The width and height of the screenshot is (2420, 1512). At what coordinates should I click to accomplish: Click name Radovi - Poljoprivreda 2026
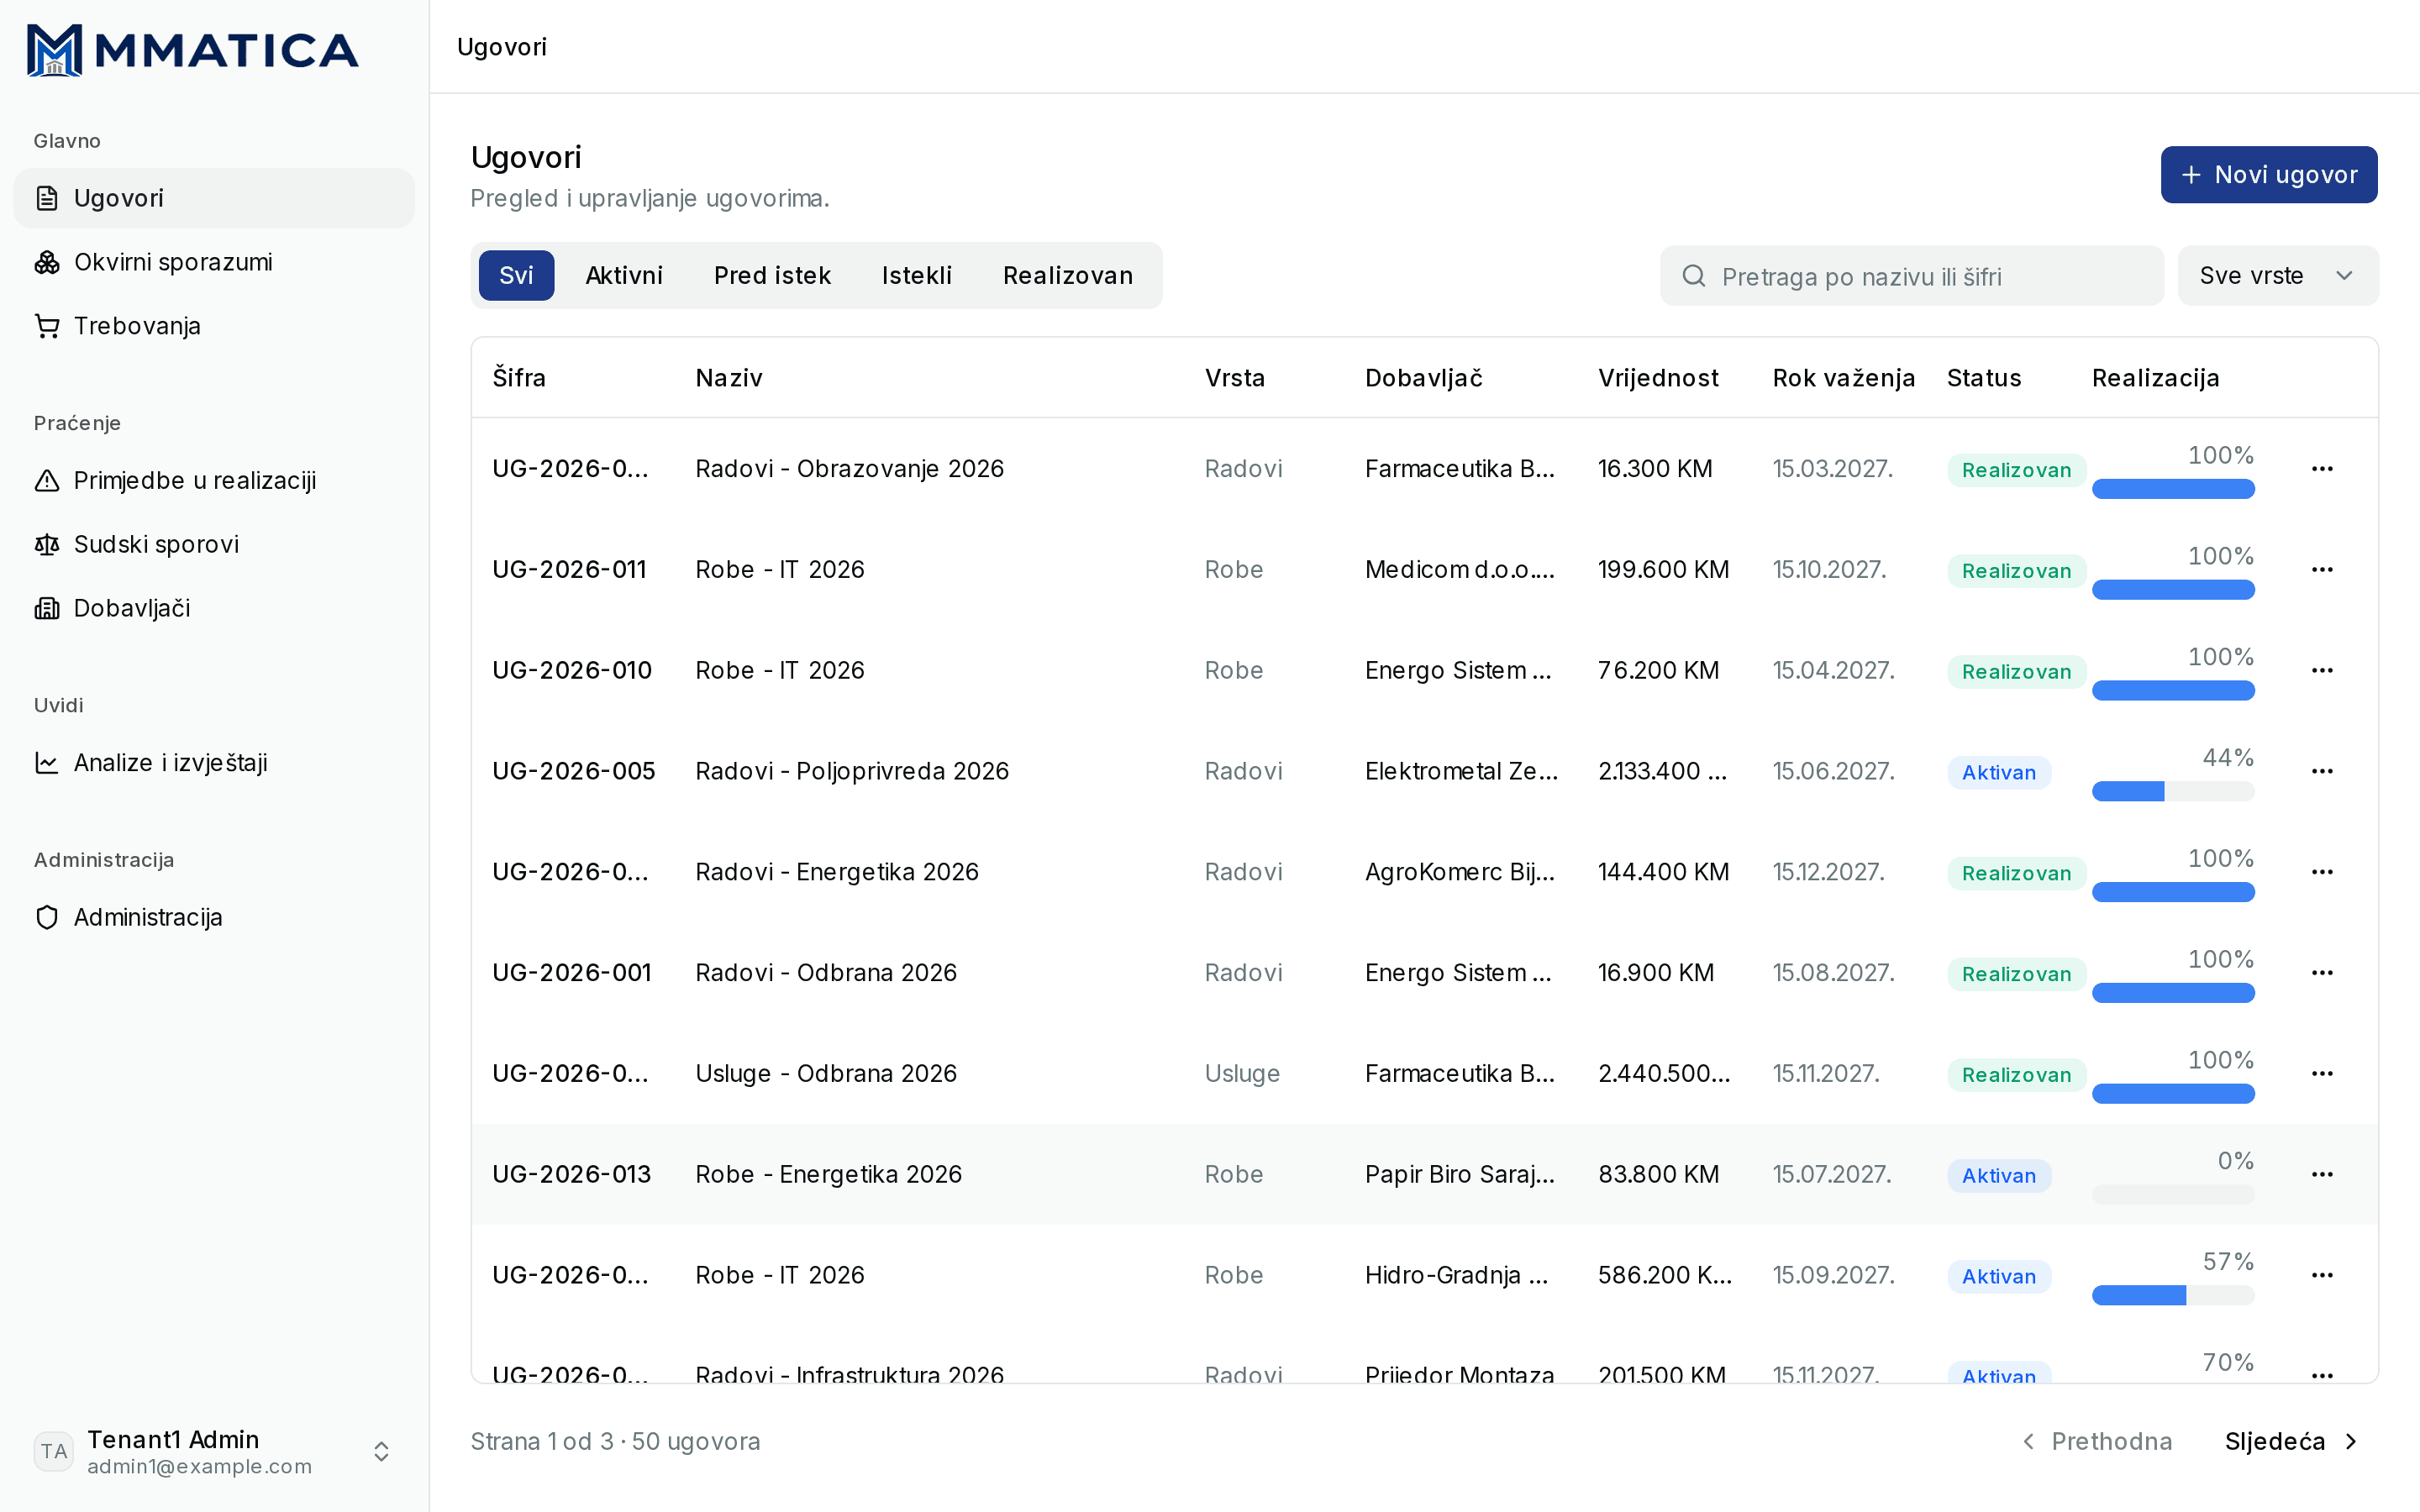852,771
